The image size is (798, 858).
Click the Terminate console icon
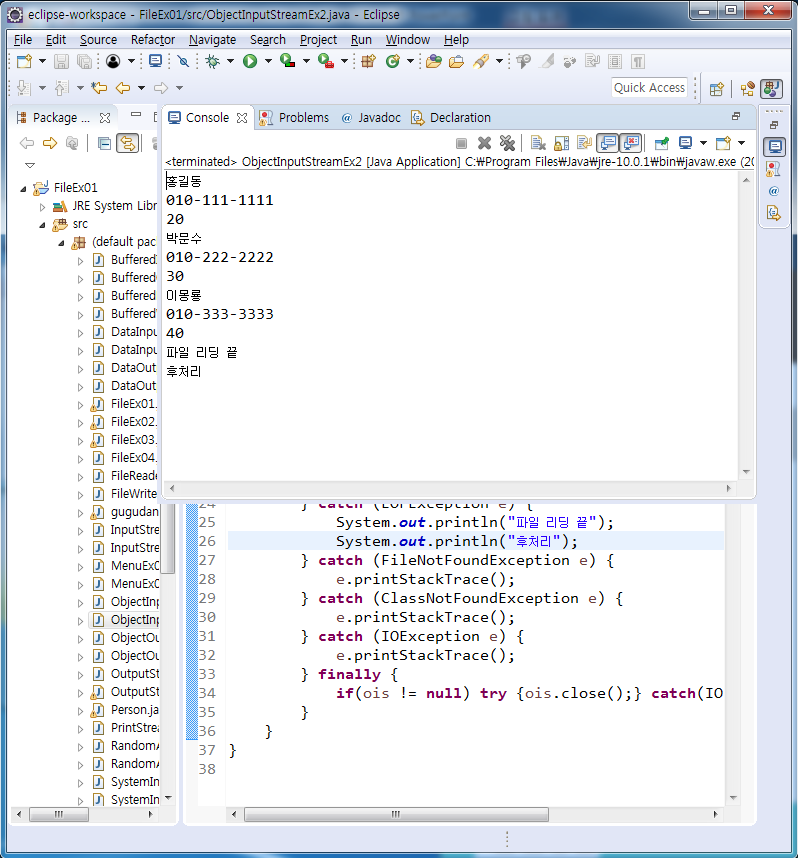[x=461, y=143]
